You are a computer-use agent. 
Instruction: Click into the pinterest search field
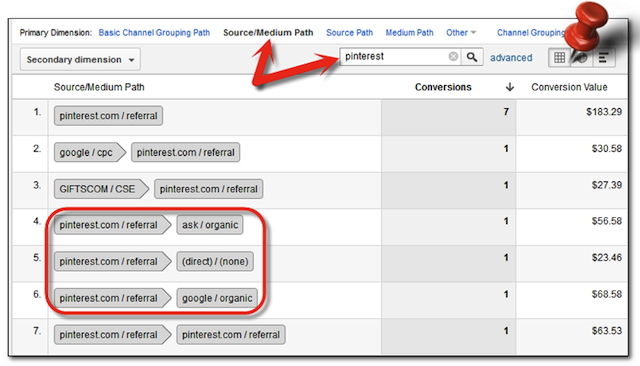394,56
